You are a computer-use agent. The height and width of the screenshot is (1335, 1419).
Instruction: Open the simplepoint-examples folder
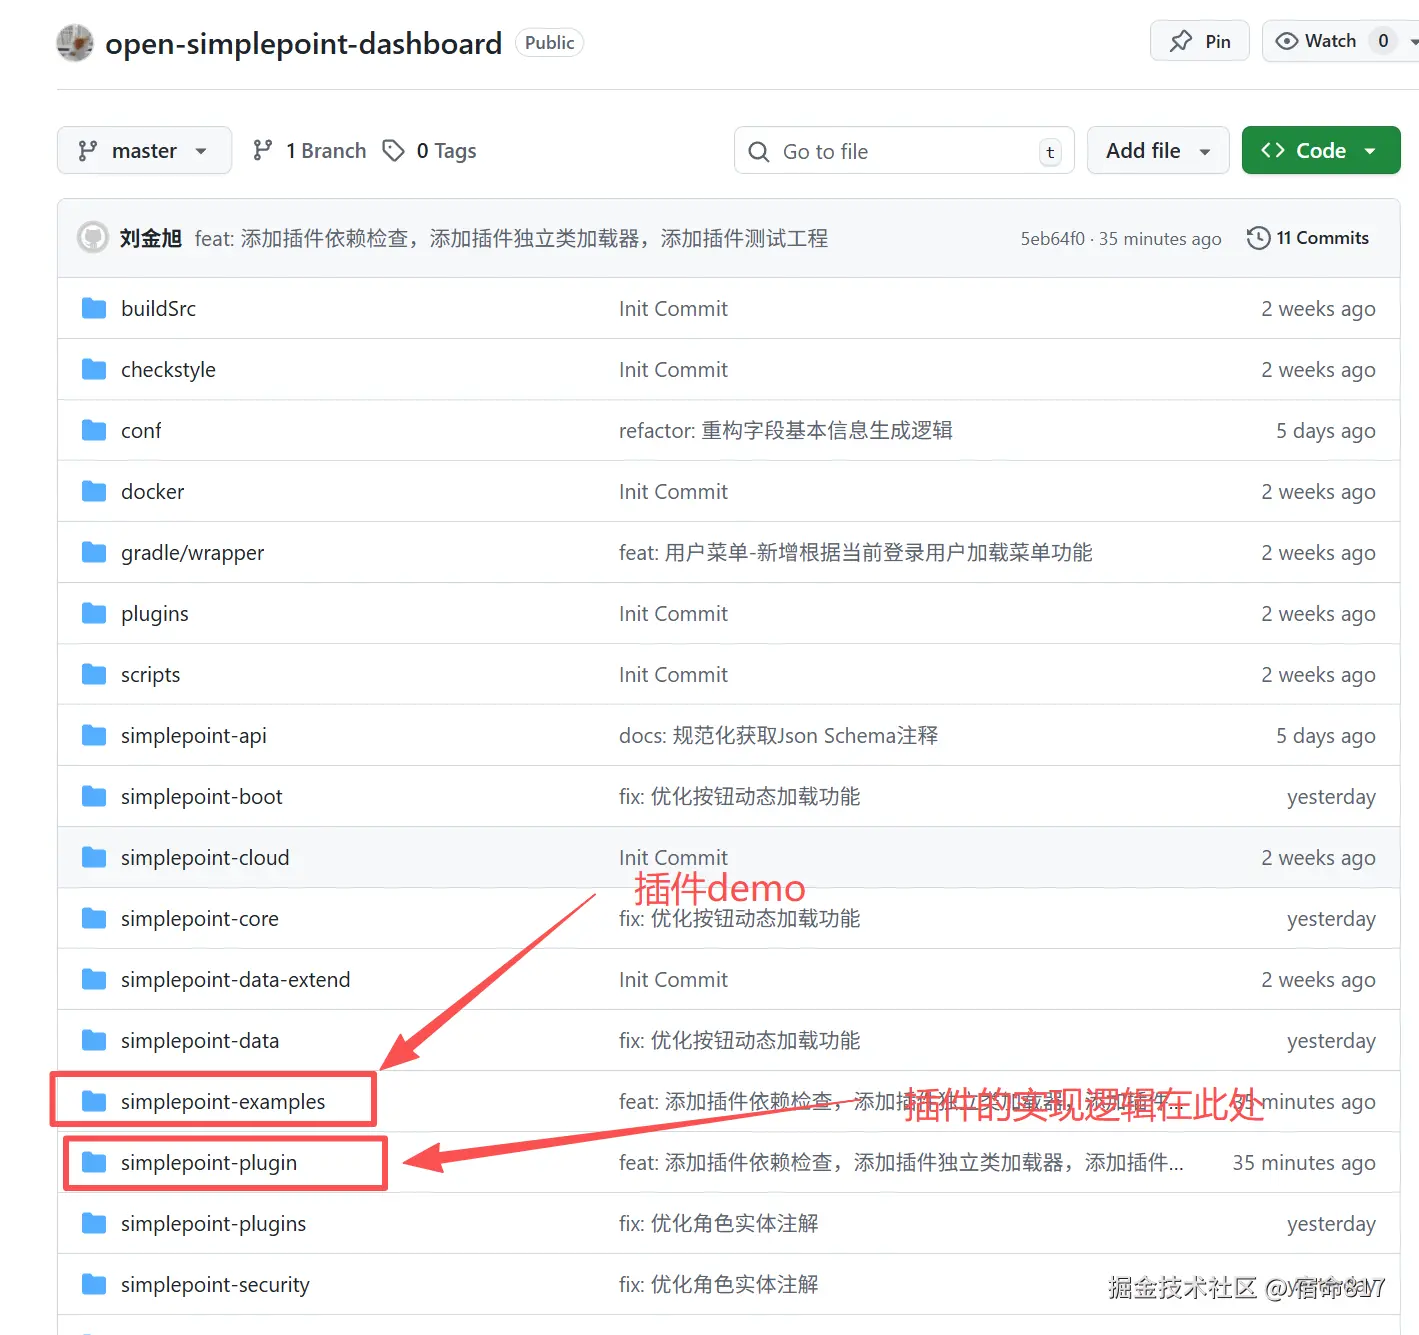point(223,1101)
